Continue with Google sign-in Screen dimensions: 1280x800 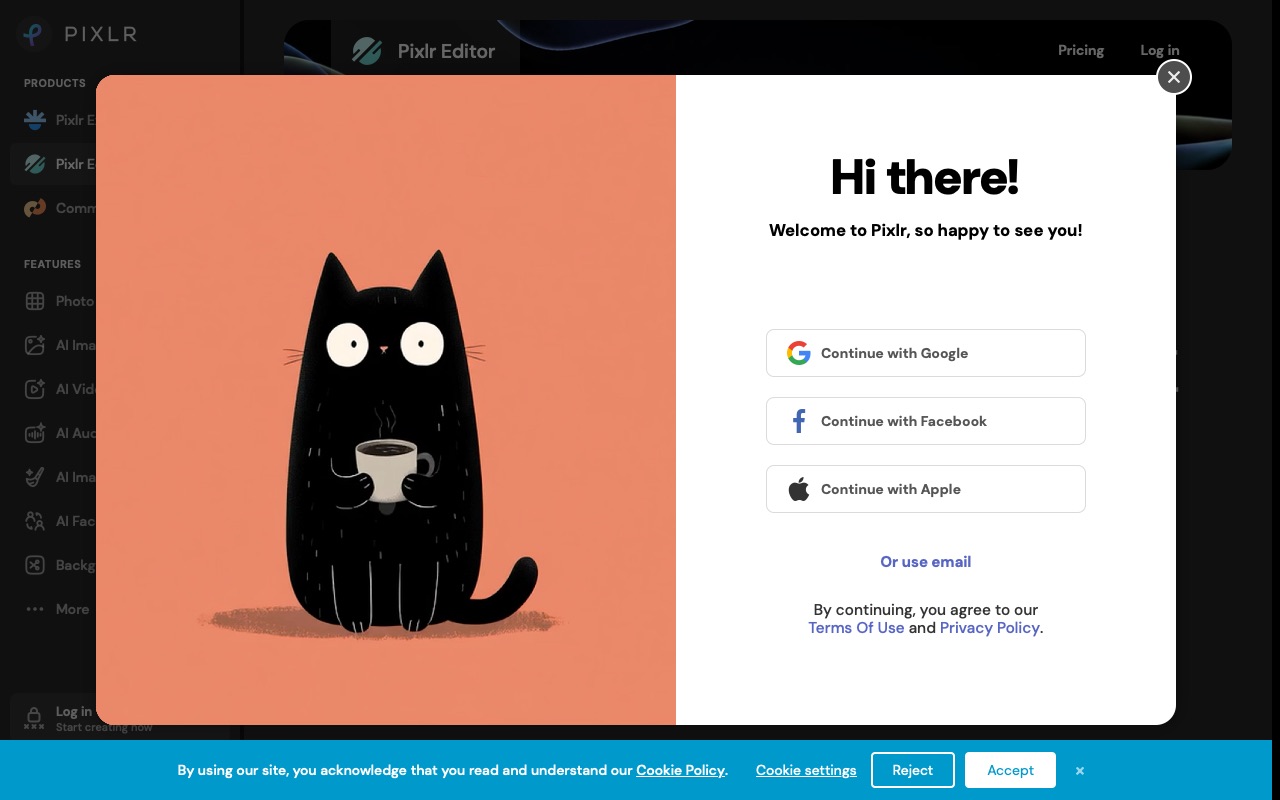coord(925,353)
